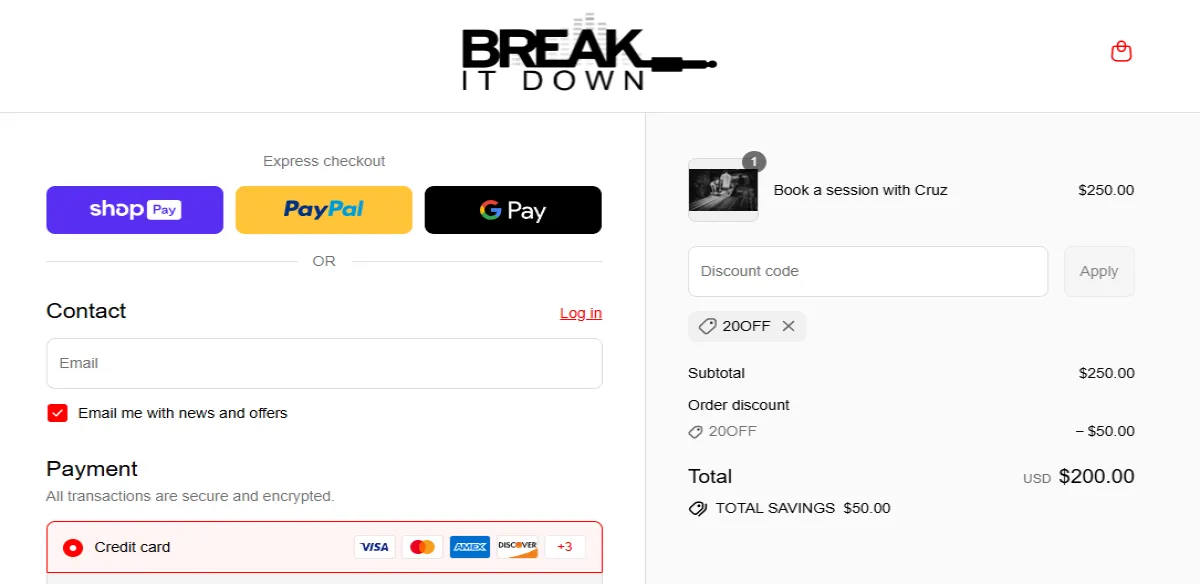Click the Break It Down logo
This screenshot has height=584, width=1200.
point(586,55)
